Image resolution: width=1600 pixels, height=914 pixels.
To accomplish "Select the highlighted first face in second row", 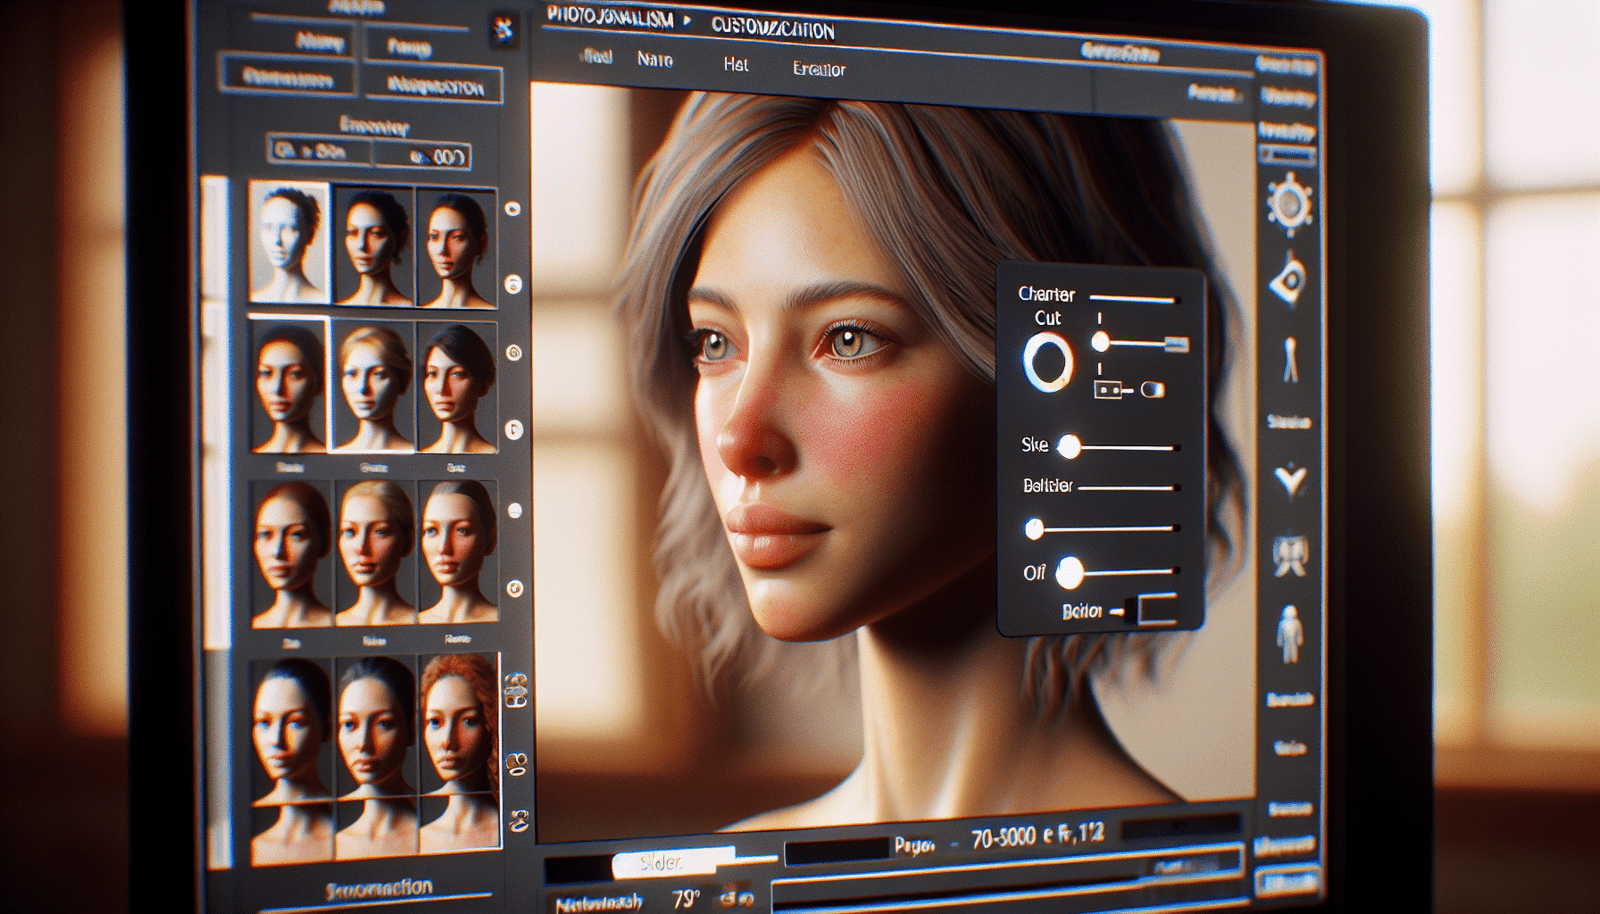I will pyautogui.click(x=288, y=385).
